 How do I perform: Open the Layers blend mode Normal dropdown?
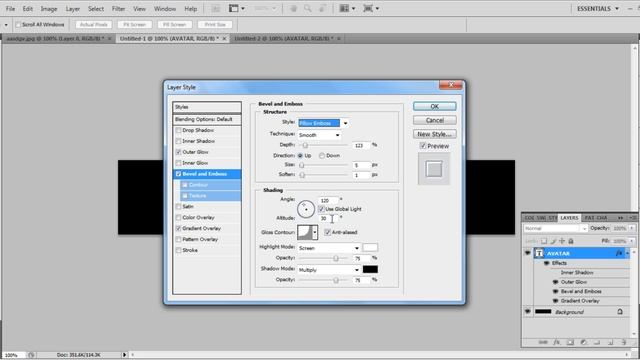[556, 229]
